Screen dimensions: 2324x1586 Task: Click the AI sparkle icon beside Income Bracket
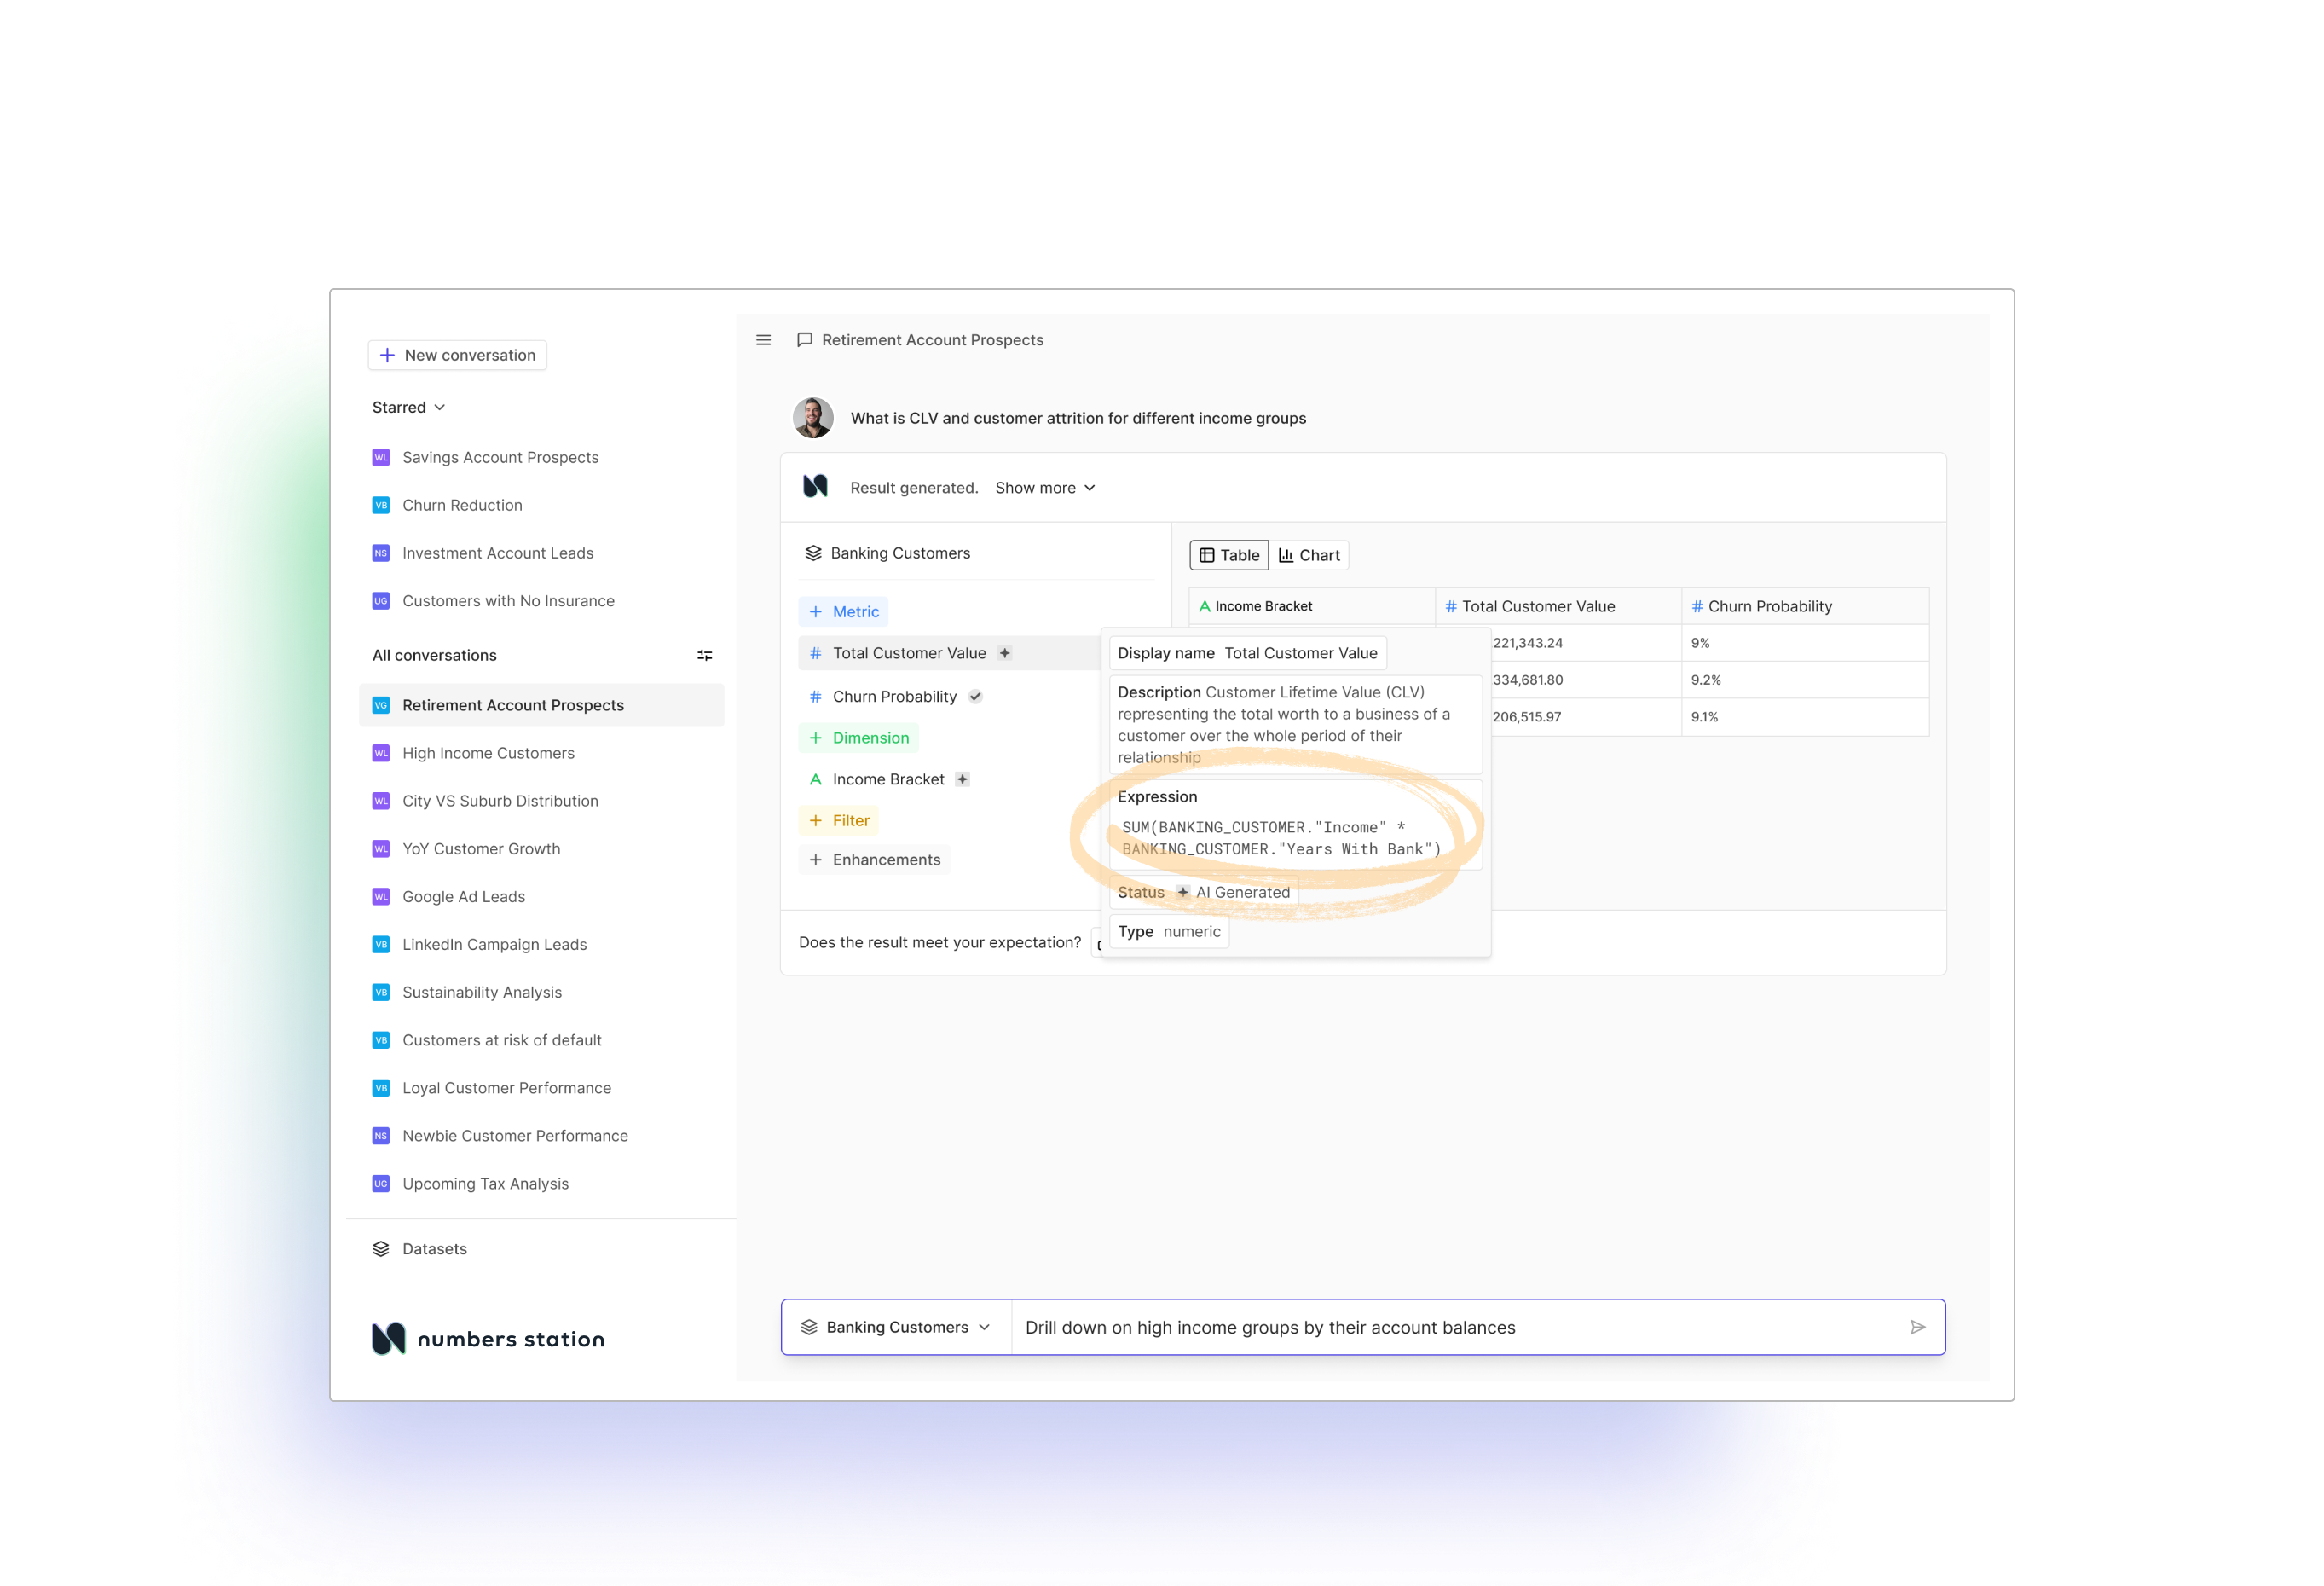962,779
